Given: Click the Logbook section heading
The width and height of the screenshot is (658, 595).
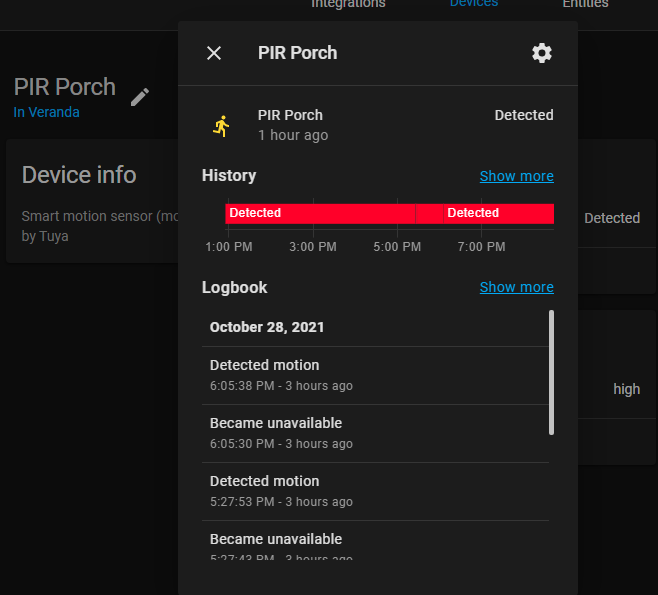Looking at the screenshot, I should point(234,288).
